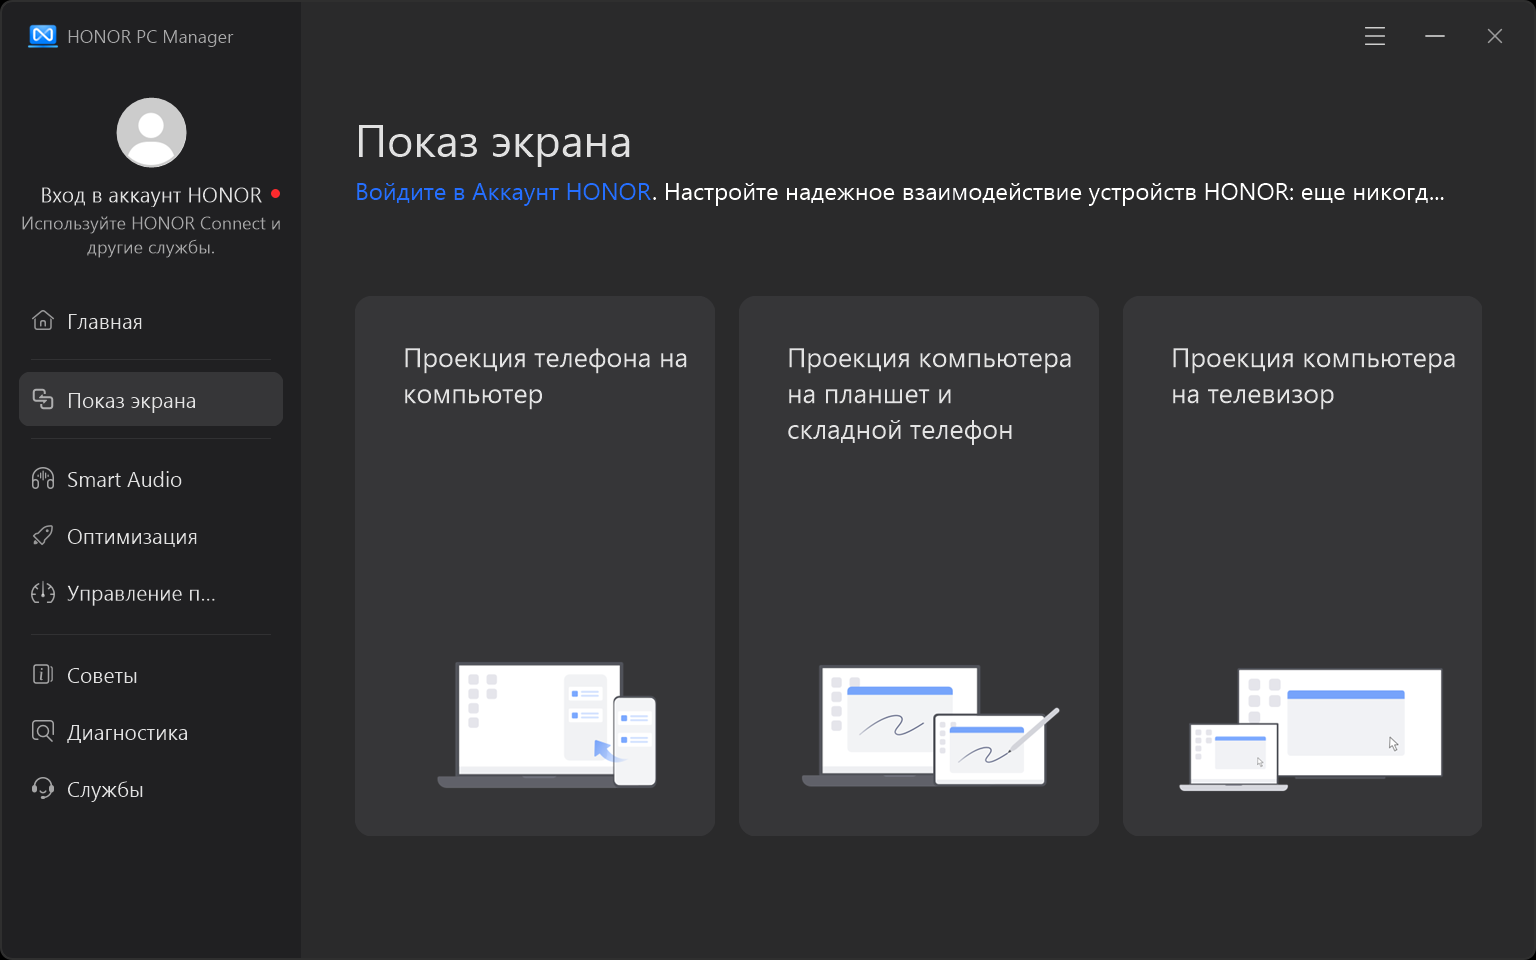Image resolution: width=1536 pixels, height=960 pixels.
Task: Close the HONOR PC Manager window
Action: (1495, 36)
